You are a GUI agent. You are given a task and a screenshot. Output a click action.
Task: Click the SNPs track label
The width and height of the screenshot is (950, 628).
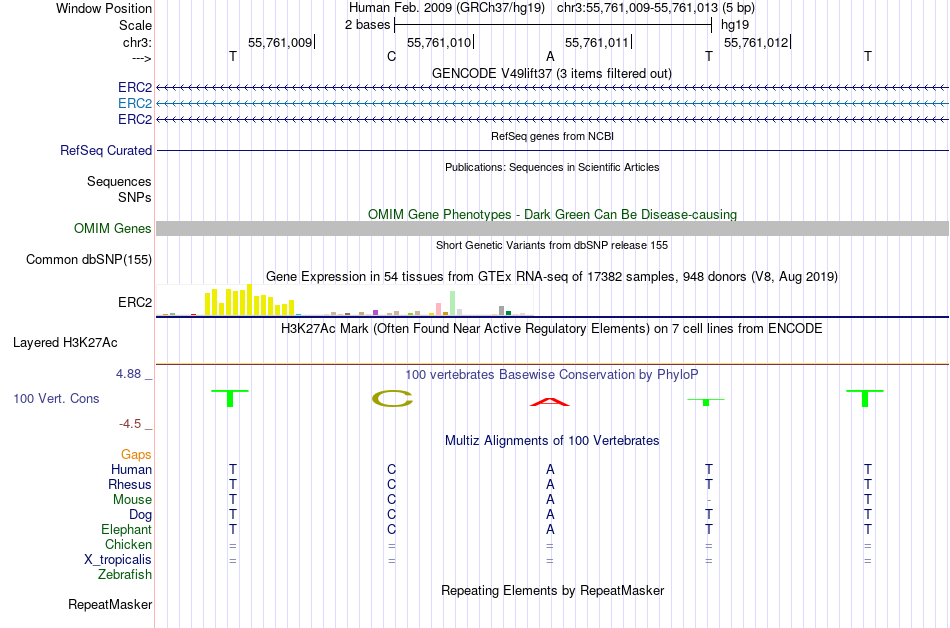[x=135, y=197]
